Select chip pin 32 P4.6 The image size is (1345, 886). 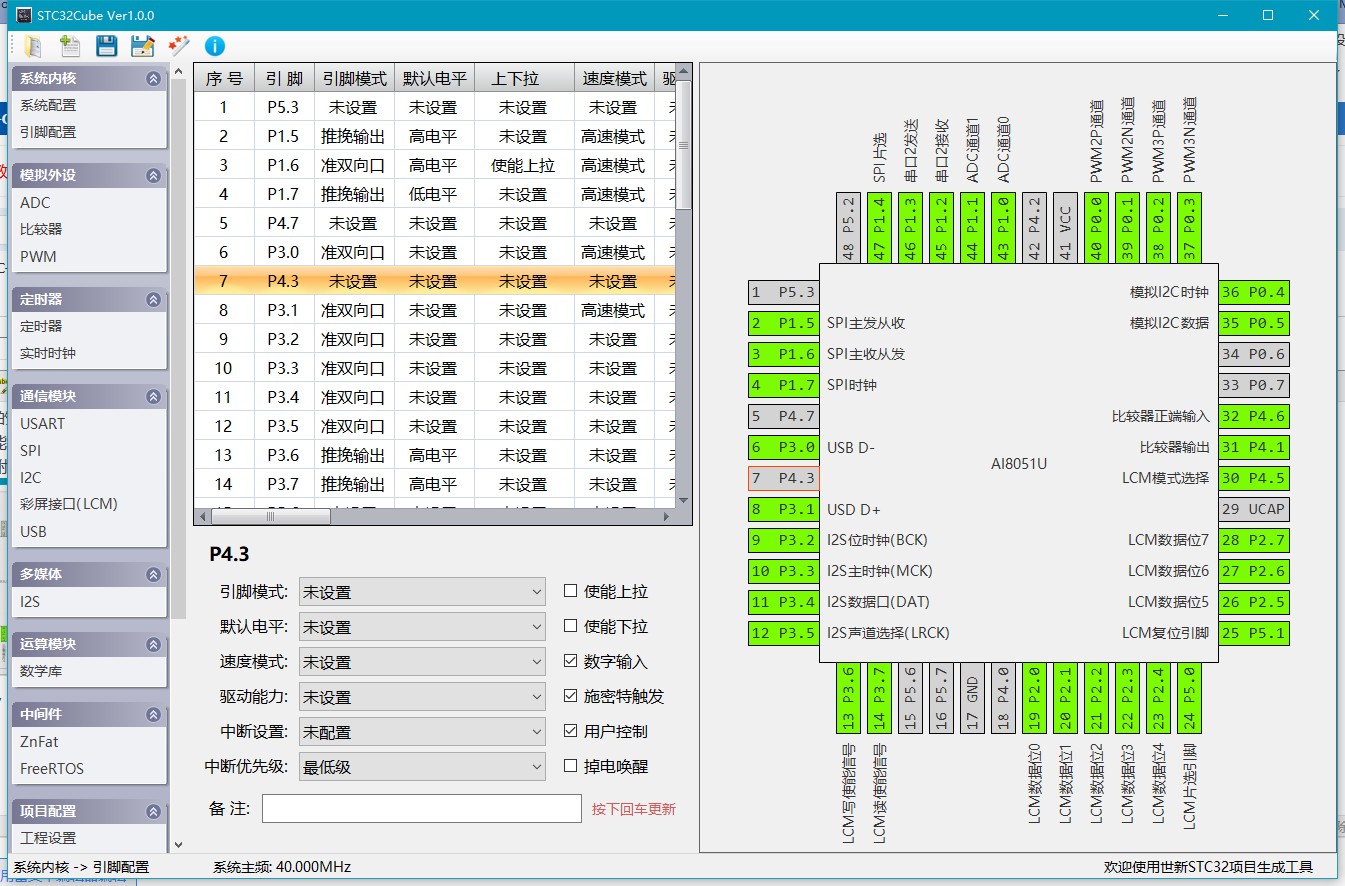pyautogui.click(x=1253, y=416)
